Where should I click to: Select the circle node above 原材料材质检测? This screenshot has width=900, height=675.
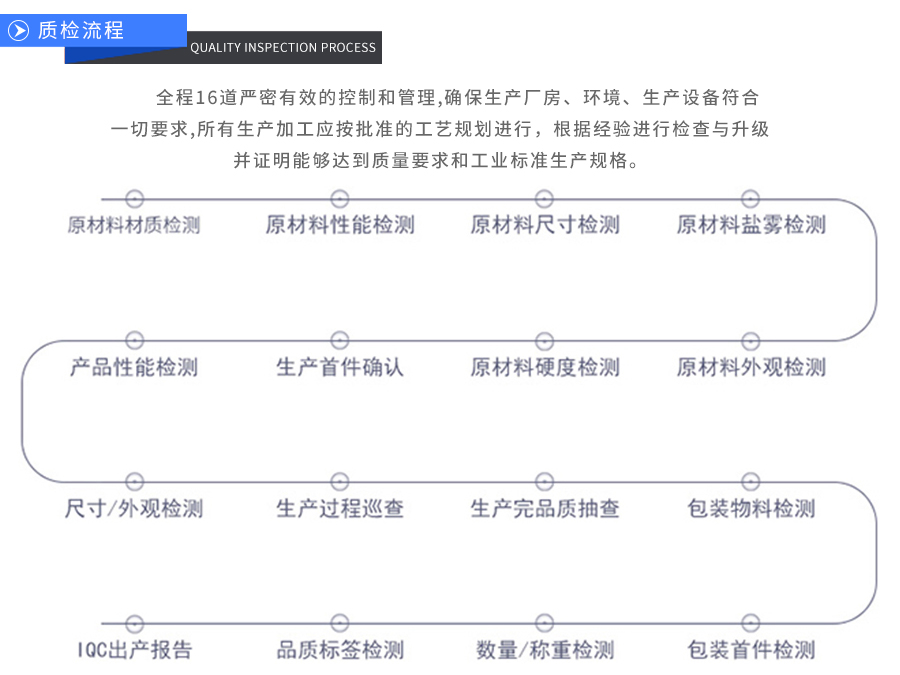coord(135,197)
